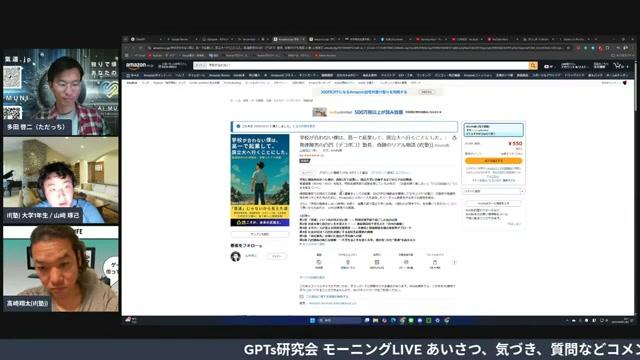Open File Explorer folder icon on the taskbar

point(376,321)
